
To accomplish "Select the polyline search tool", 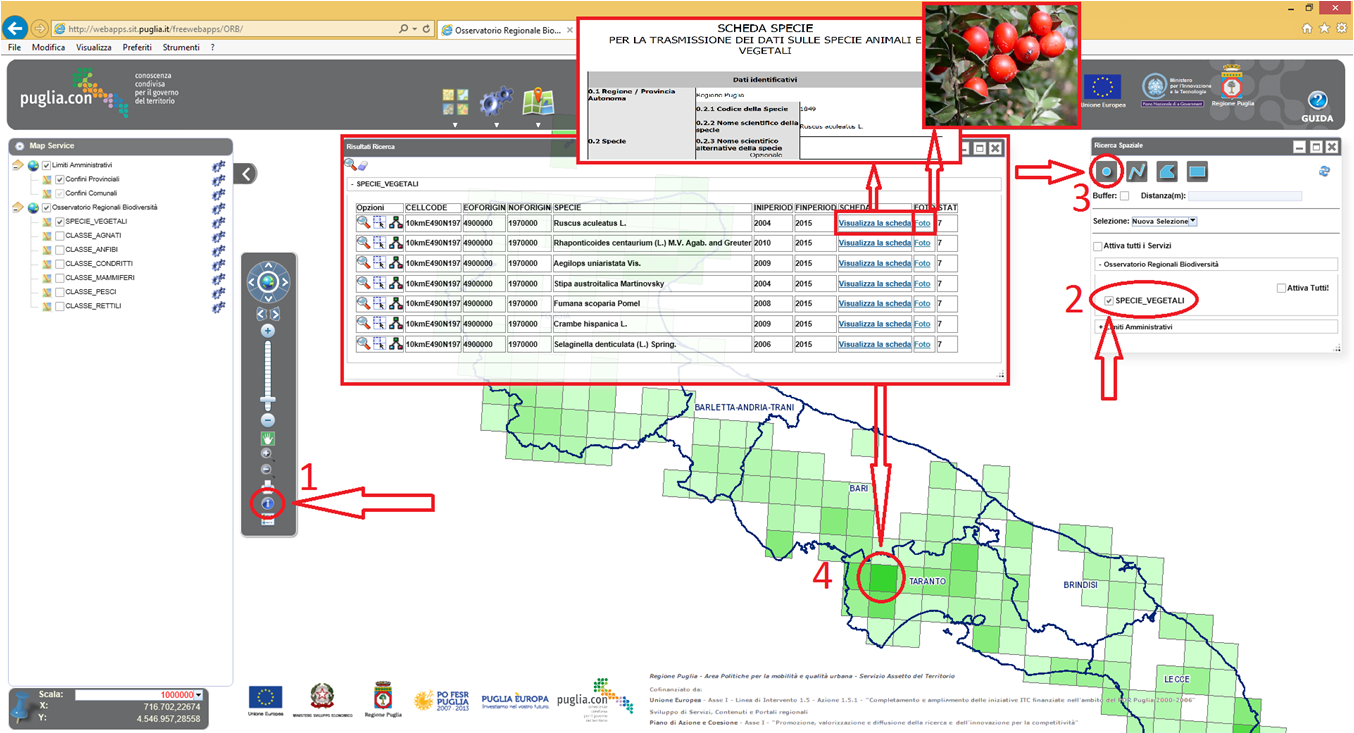I will pos(1137,171).
